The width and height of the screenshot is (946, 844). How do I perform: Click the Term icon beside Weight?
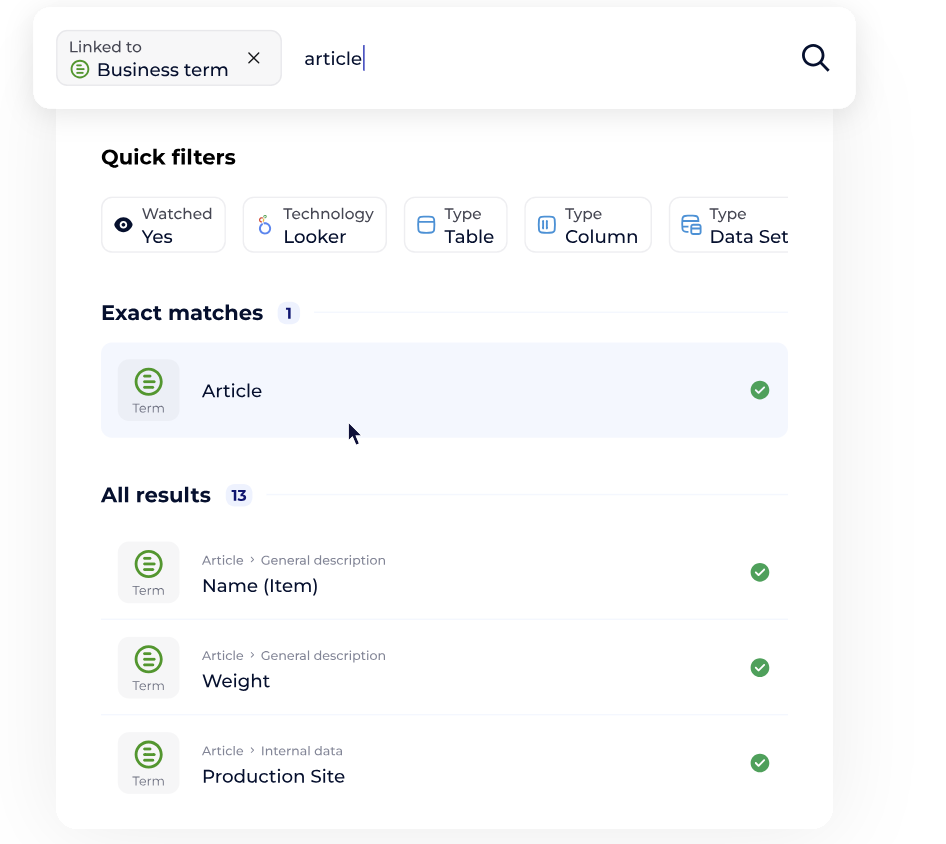[149, 667]
